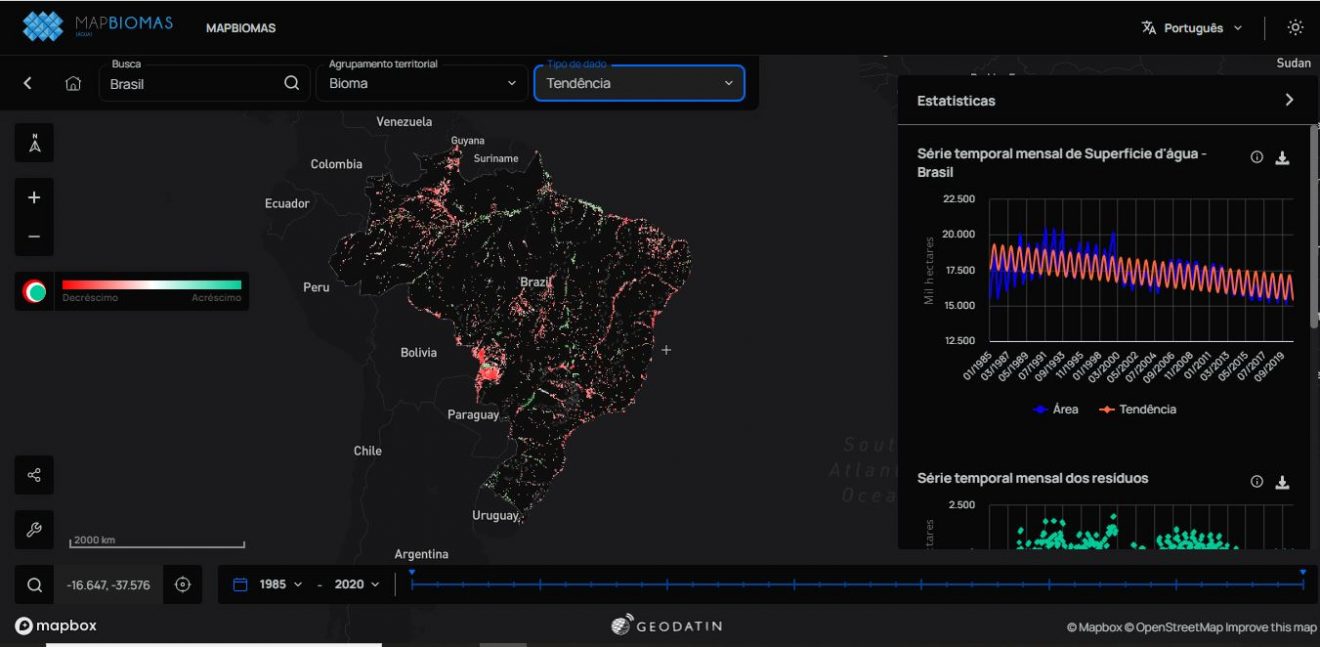Toggle the light/dark theme sun icon

click(x=1295, y=28)
